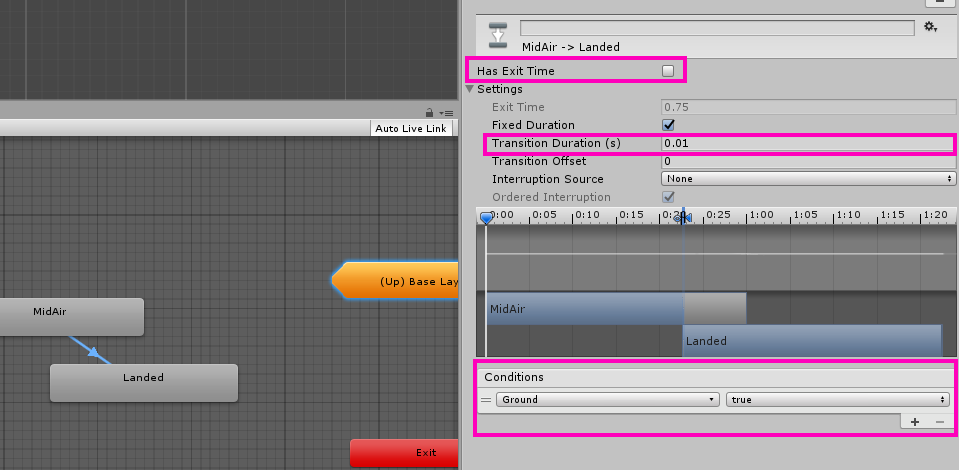This screenshot has height=470, width=959.
Task: Click the Landed clip bar in the timeline
Action: [x=812, y=341]
